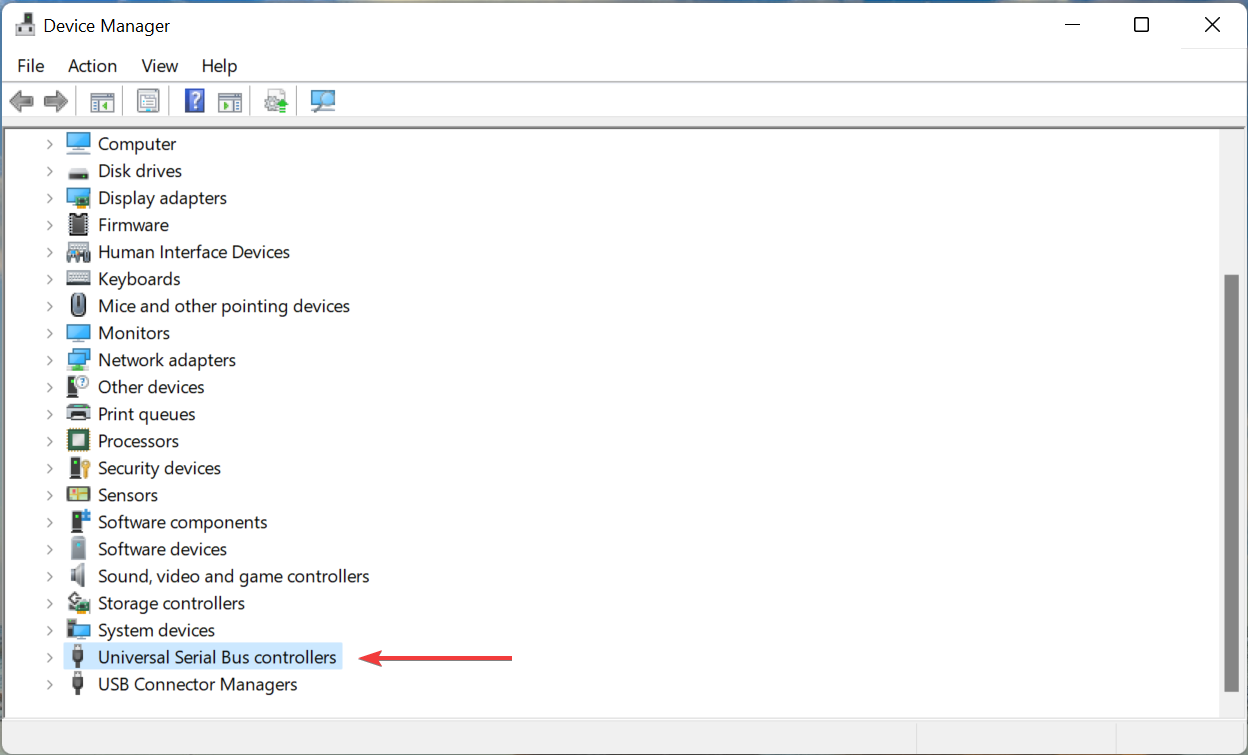Viewport: 1248px width, 755px height.
Task: Click the Mice and pointing devices icon
Action: [x=78, y=306]
